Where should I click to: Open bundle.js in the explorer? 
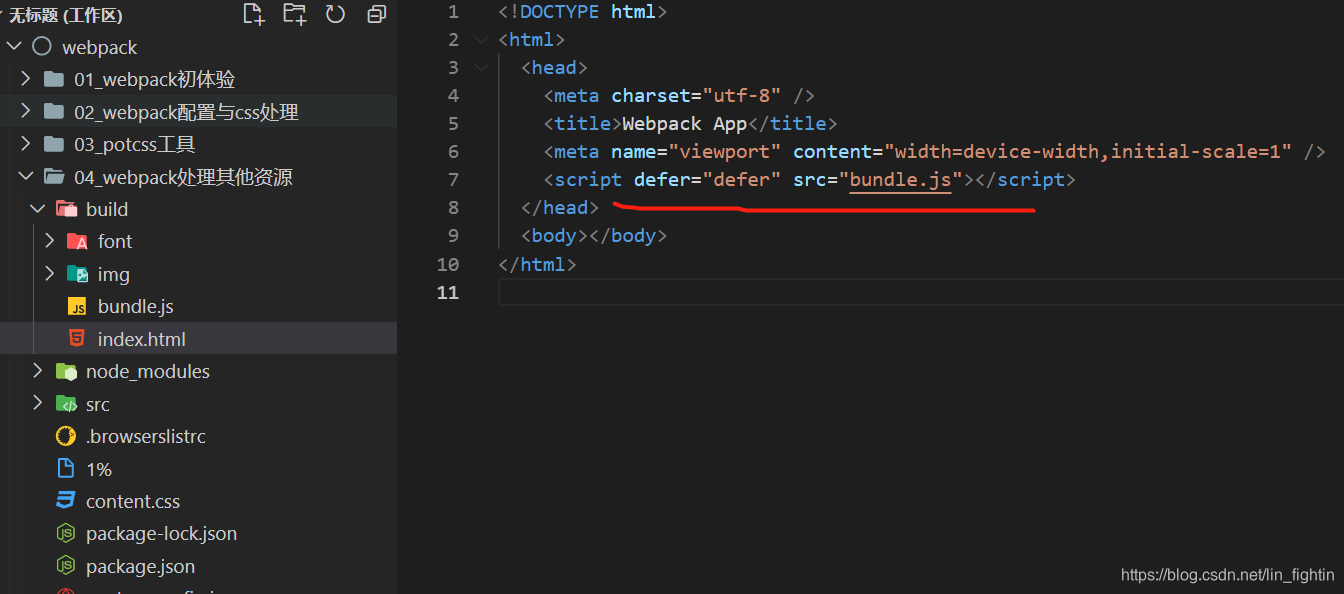pos(136,306)
